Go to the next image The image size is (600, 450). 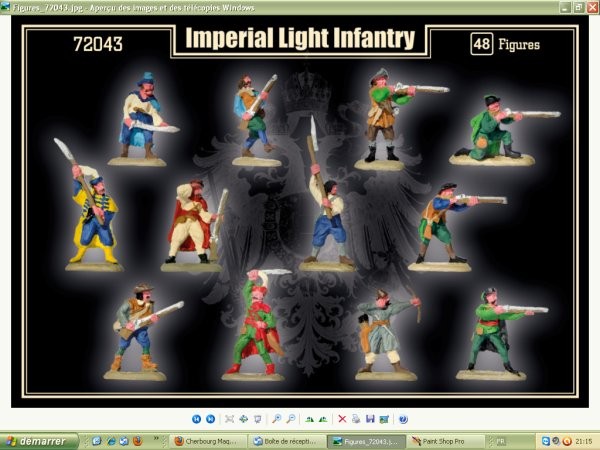[210, 419]
